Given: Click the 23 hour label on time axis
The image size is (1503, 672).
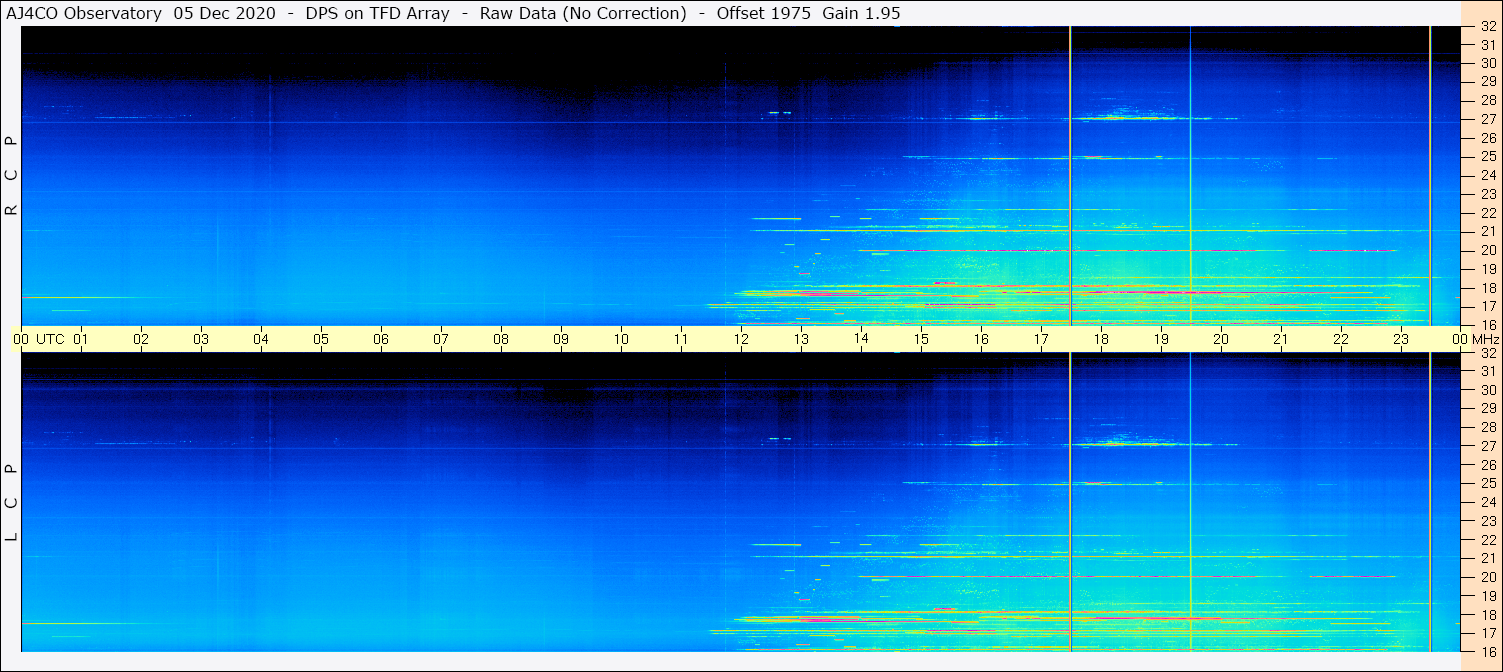Looking at the screenshot, I should (x=1401, y=339).
